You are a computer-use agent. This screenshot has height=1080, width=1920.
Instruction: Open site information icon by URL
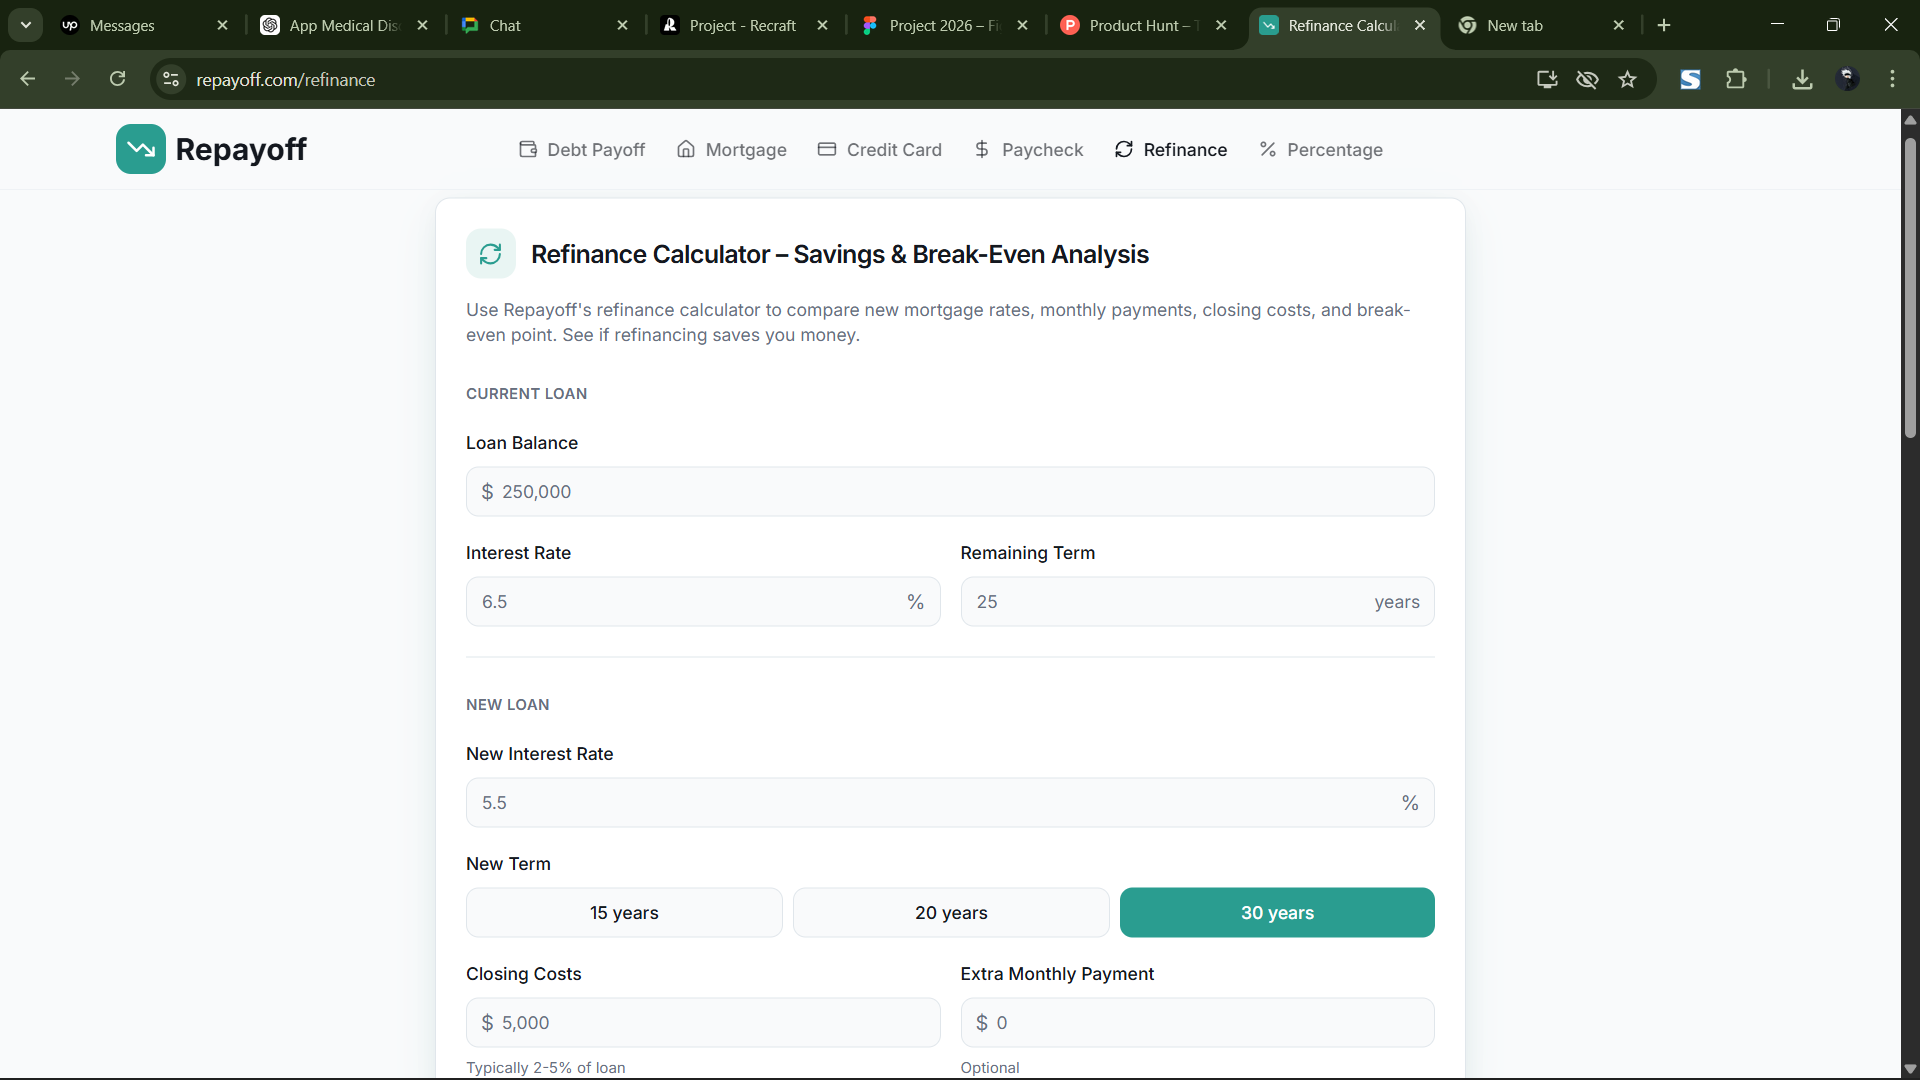pyautogui.click(x=171, y=79)
